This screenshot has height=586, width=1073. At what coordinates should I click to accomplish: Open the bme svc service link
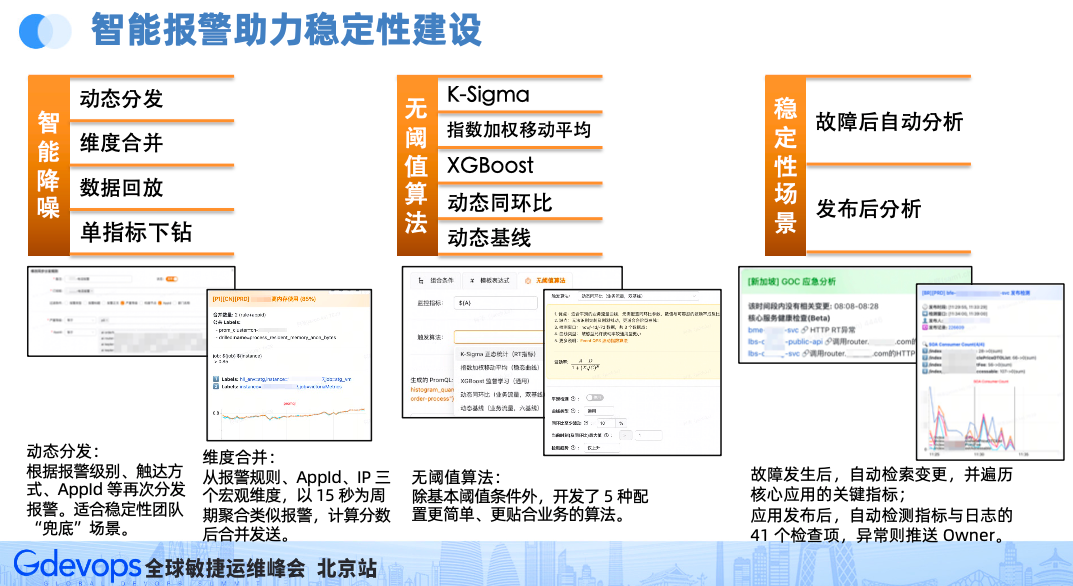[x=773, y=330]
